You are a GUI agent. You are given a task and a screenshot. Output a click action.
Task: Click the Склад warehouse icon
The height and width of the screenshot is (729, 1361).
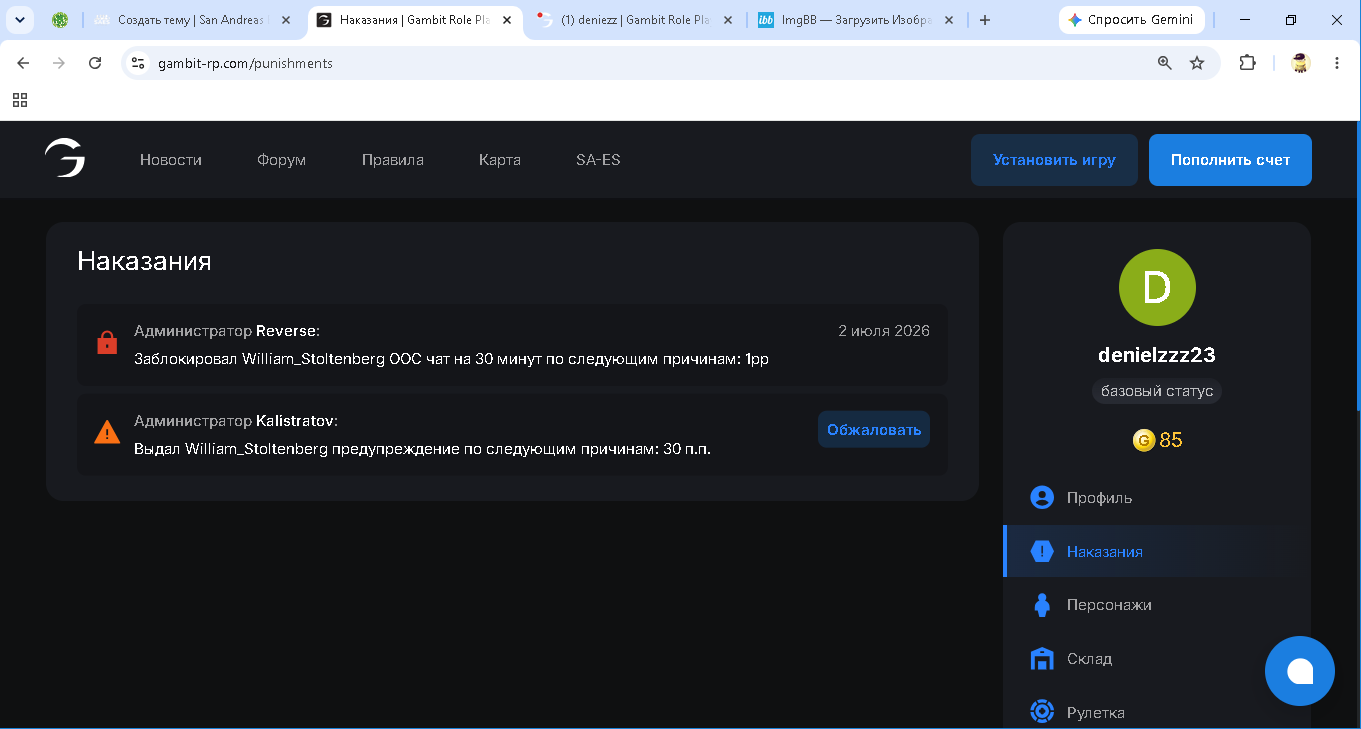click(1042, 658)
